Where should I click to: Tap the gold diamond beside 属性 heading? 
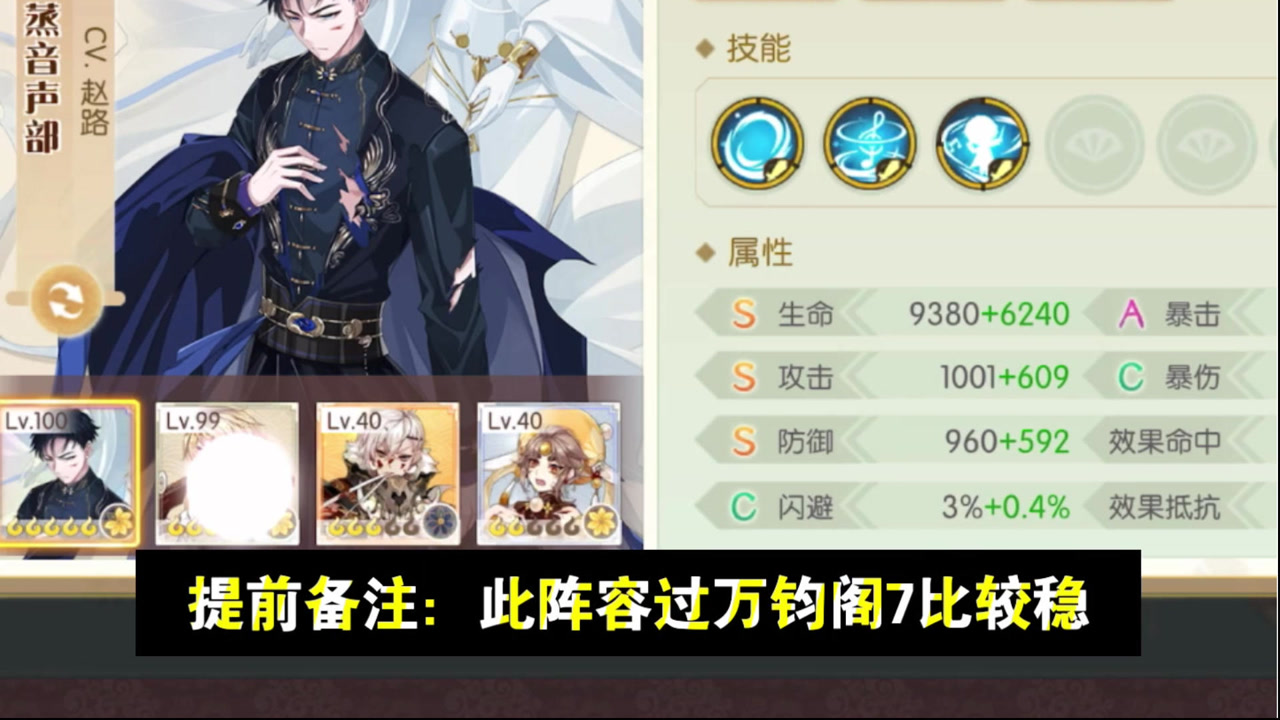click(705, 253)
